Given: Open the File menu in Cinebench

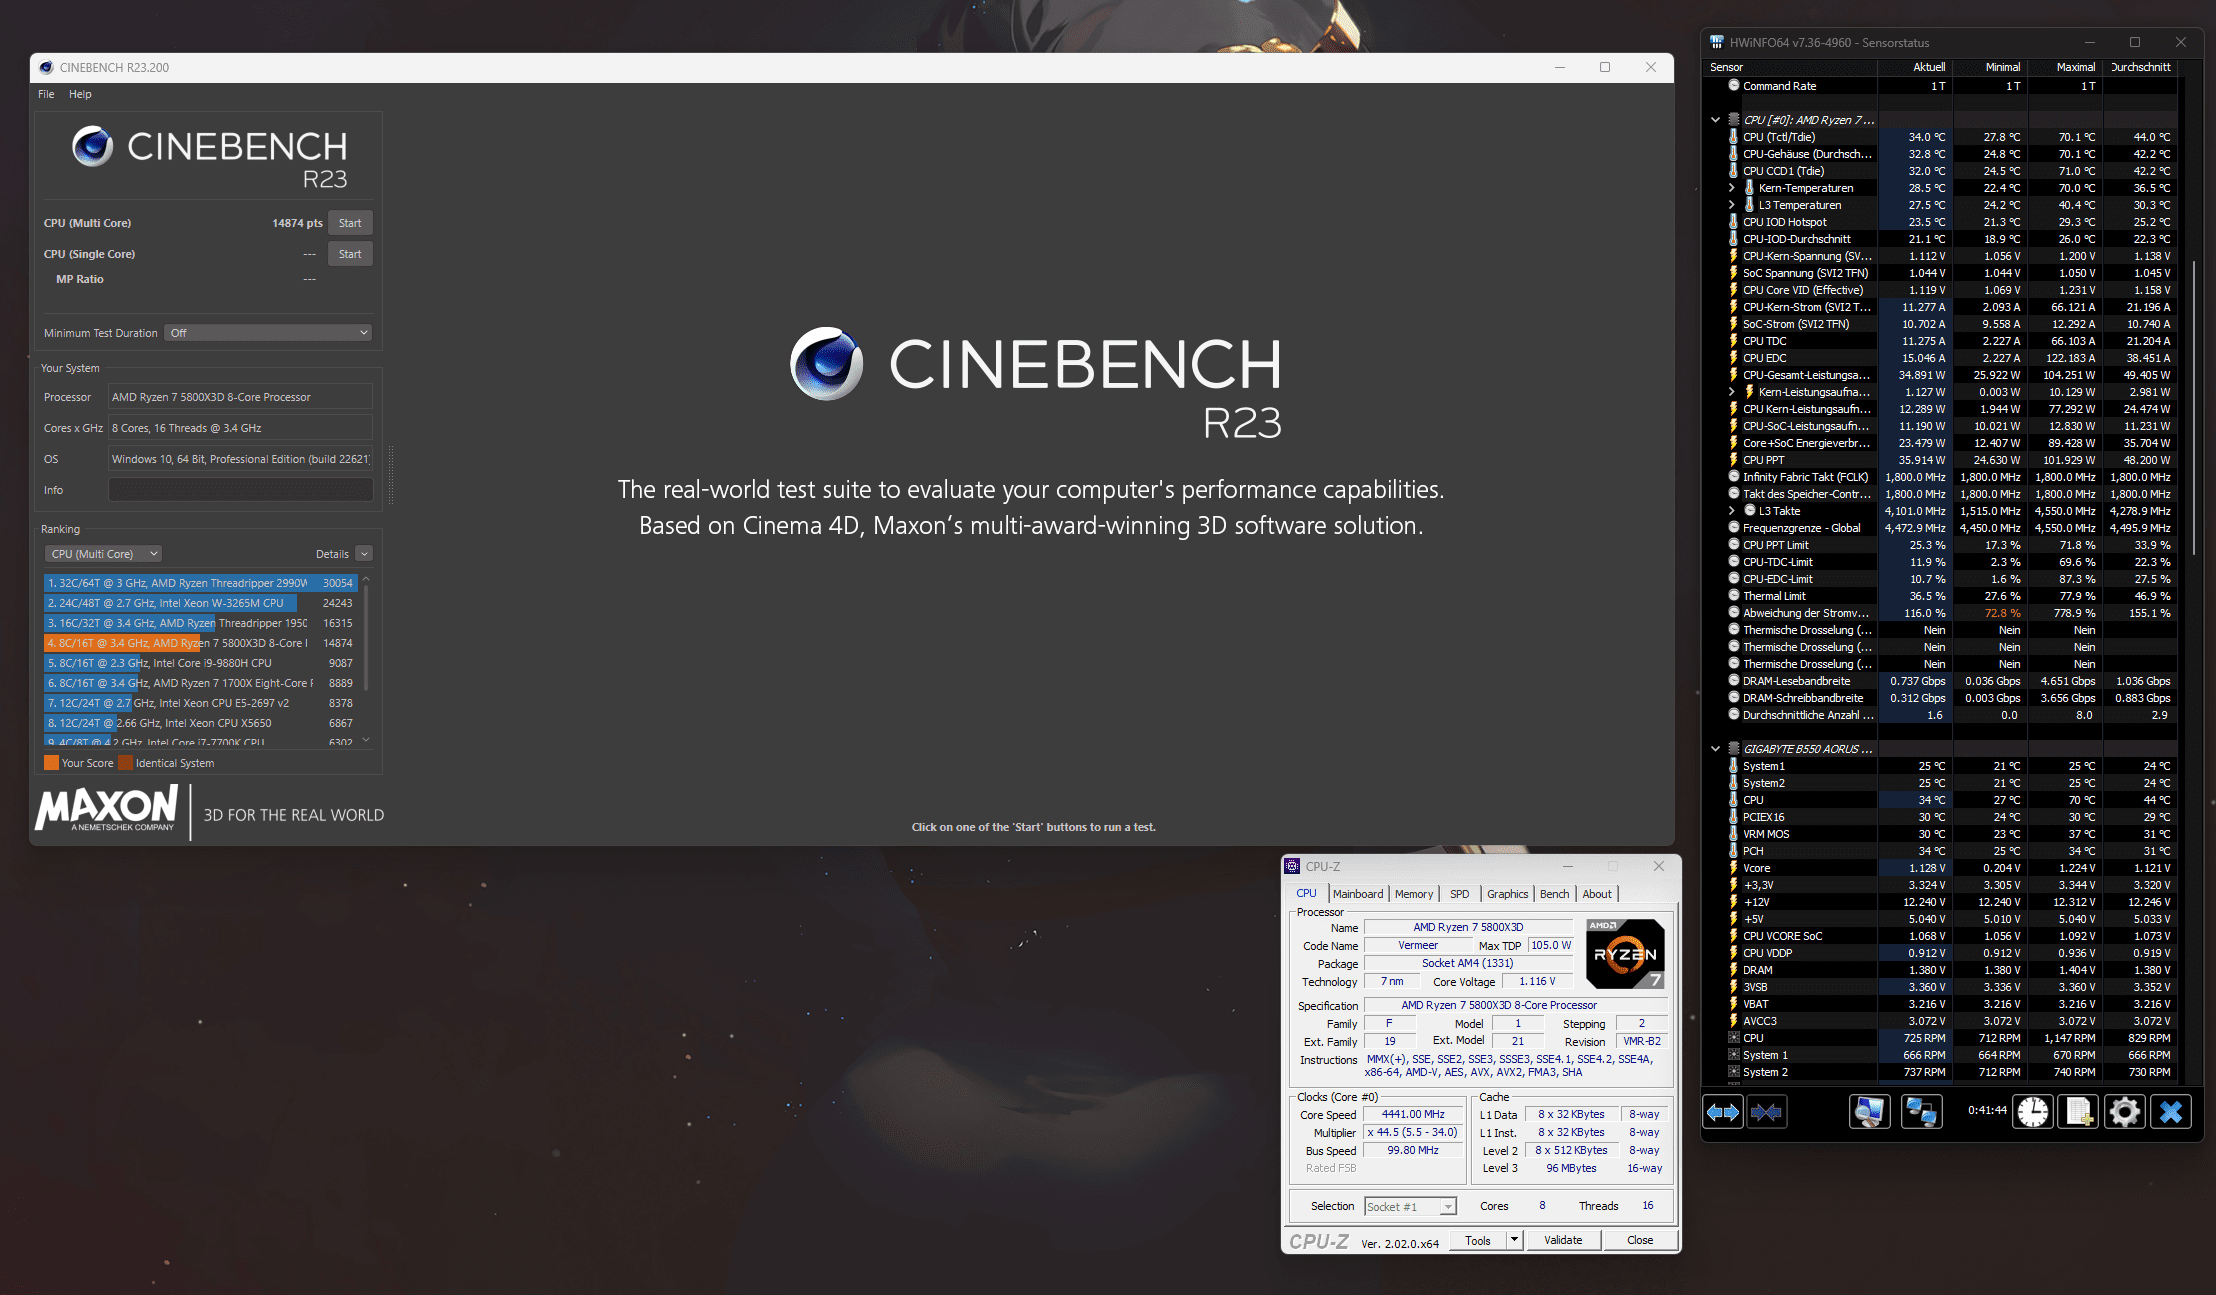Looking at the screenshot, I should (46, 94).
